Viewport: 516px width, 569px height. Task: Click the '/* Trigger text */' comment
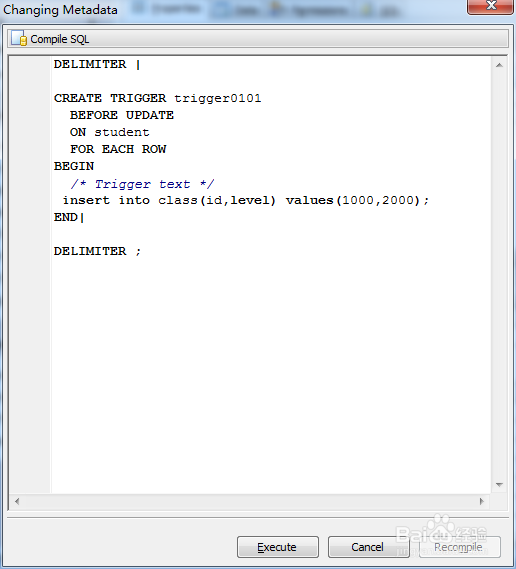[142, 184]
